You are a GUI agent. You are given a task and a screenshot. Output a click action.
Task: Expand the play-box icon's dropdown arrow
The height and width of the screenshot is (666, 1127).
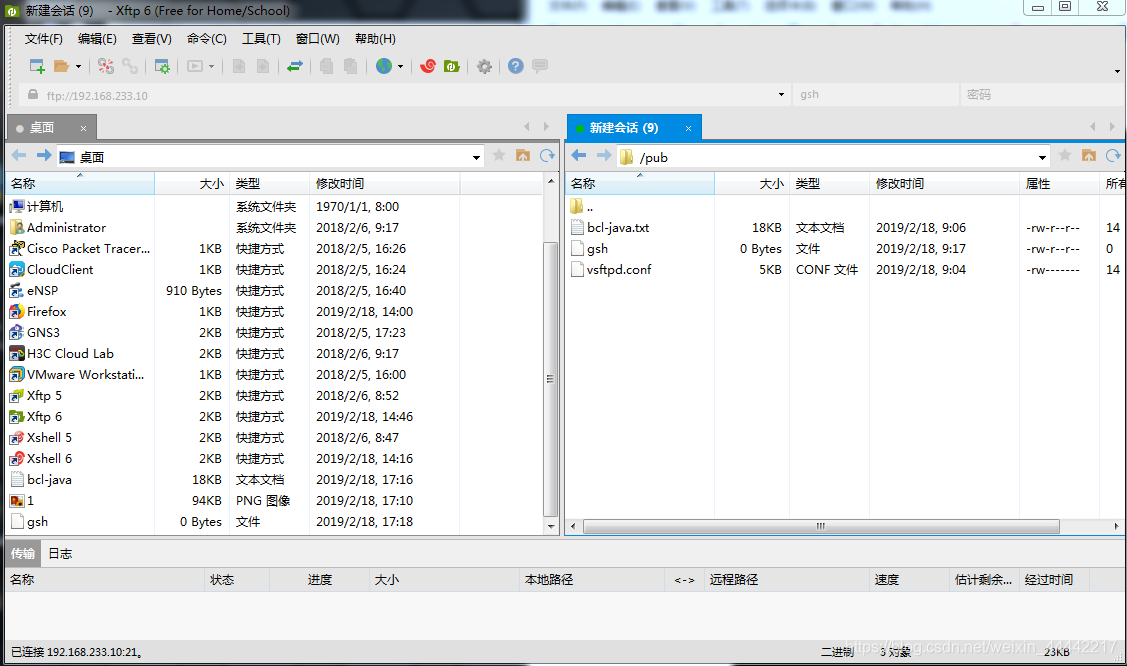[211, 67]
